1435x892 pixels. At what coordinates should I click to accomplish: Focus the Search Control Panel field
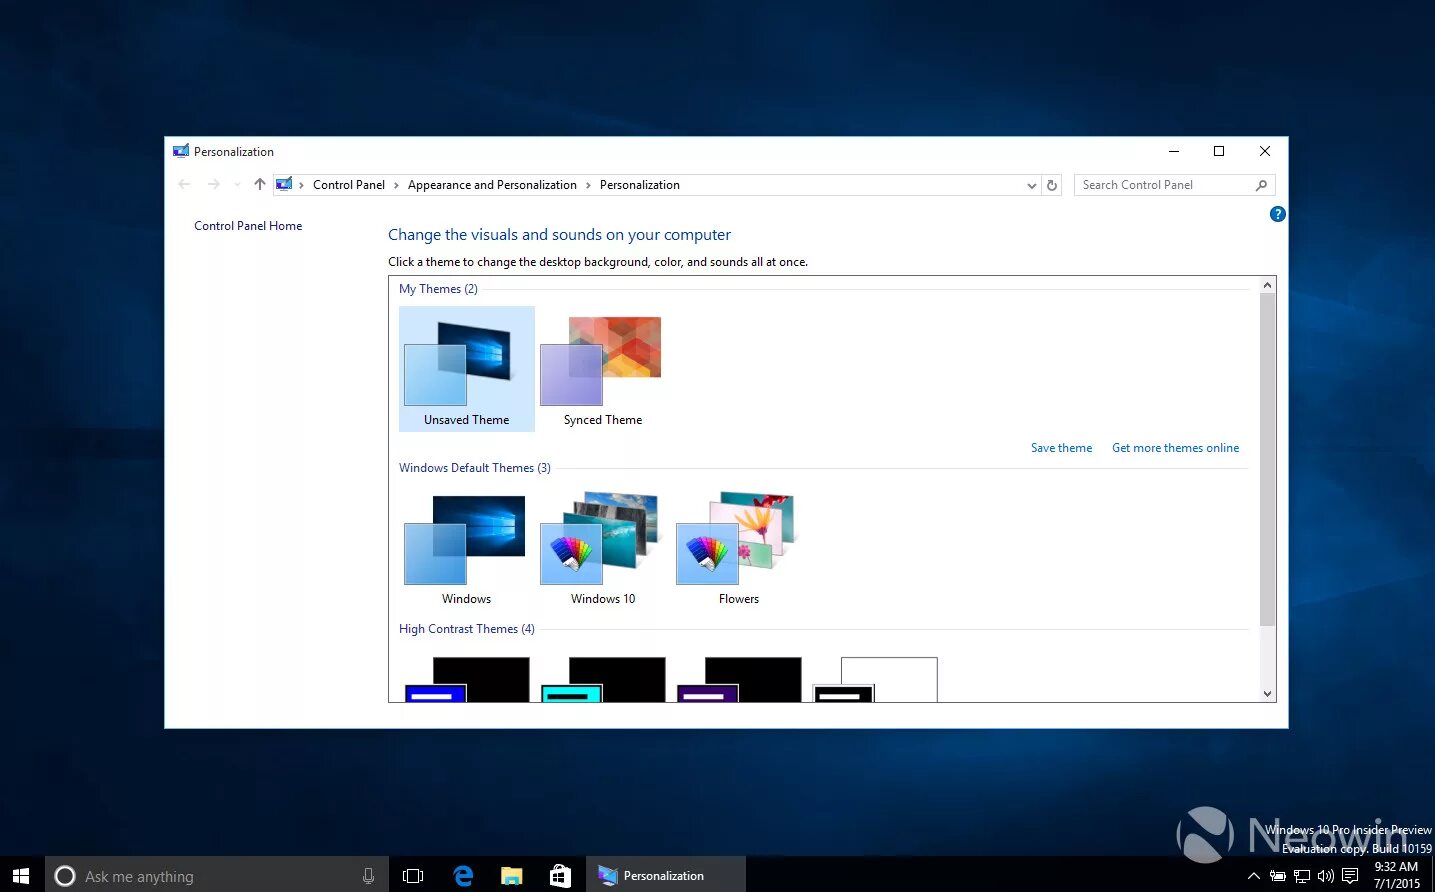tap(1174, 185)
